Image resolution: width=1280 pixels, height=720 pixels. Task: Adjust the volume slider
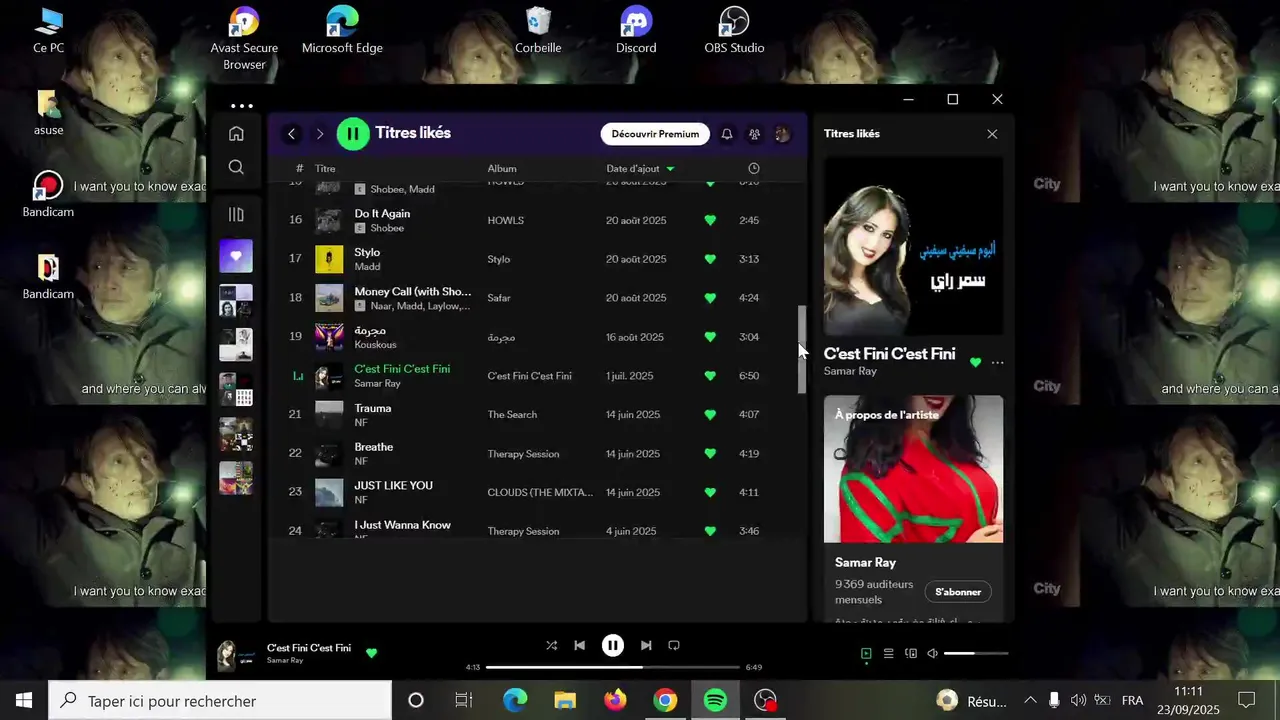[x=975, y=654]
